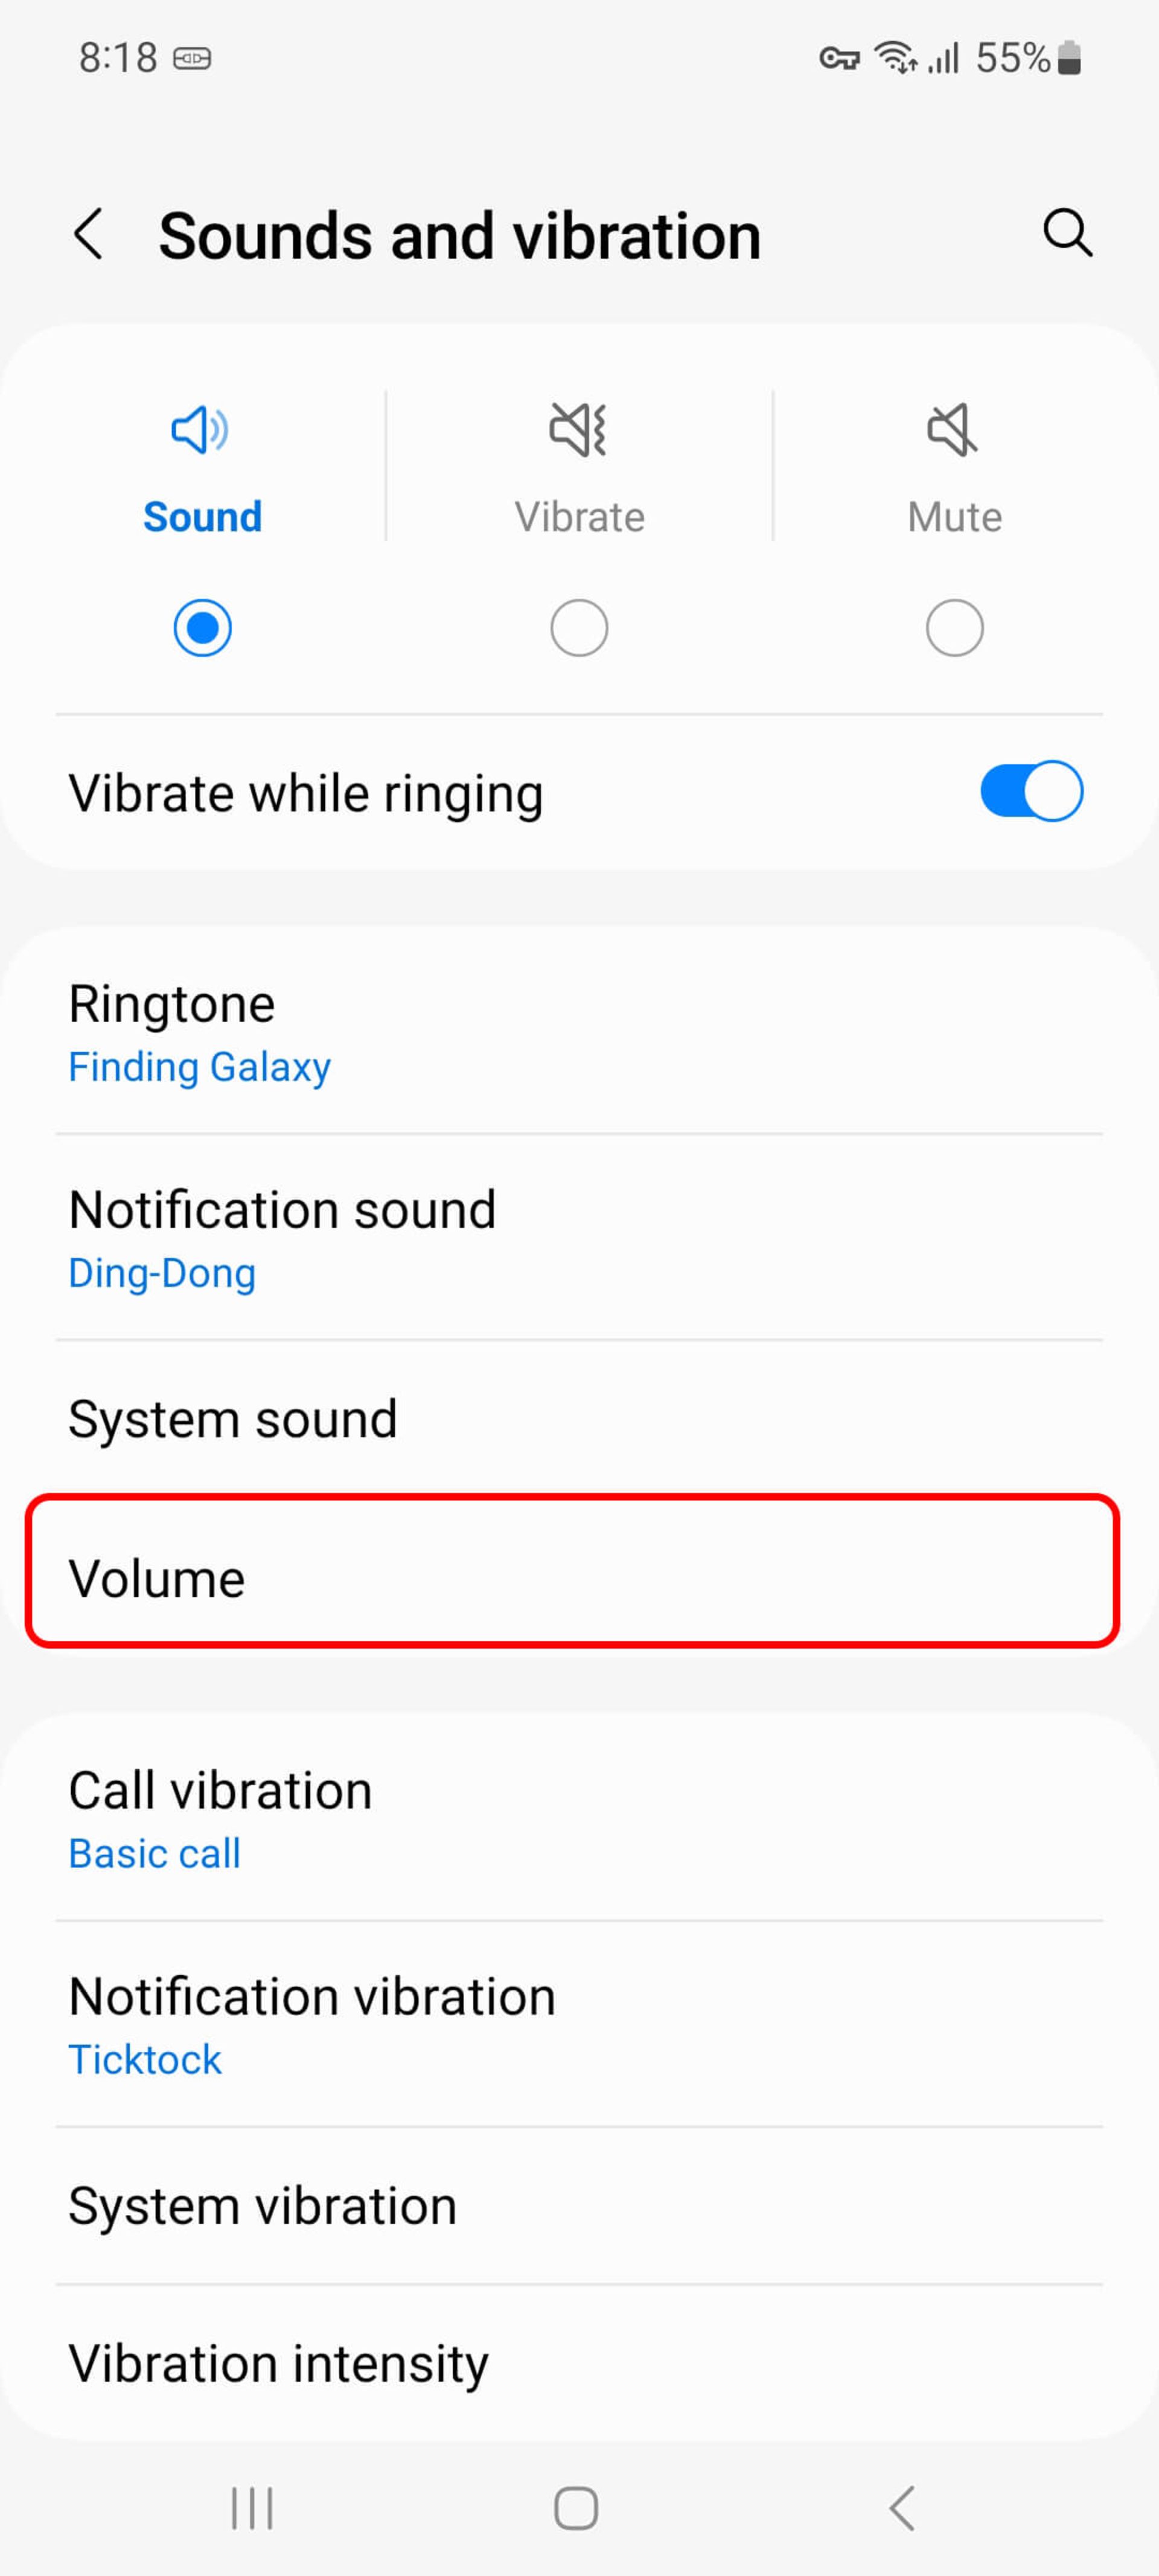Click the Mute icon in header
Image resolution: width=1159 pixels, height=2576 pixels.
pos(952,430)
